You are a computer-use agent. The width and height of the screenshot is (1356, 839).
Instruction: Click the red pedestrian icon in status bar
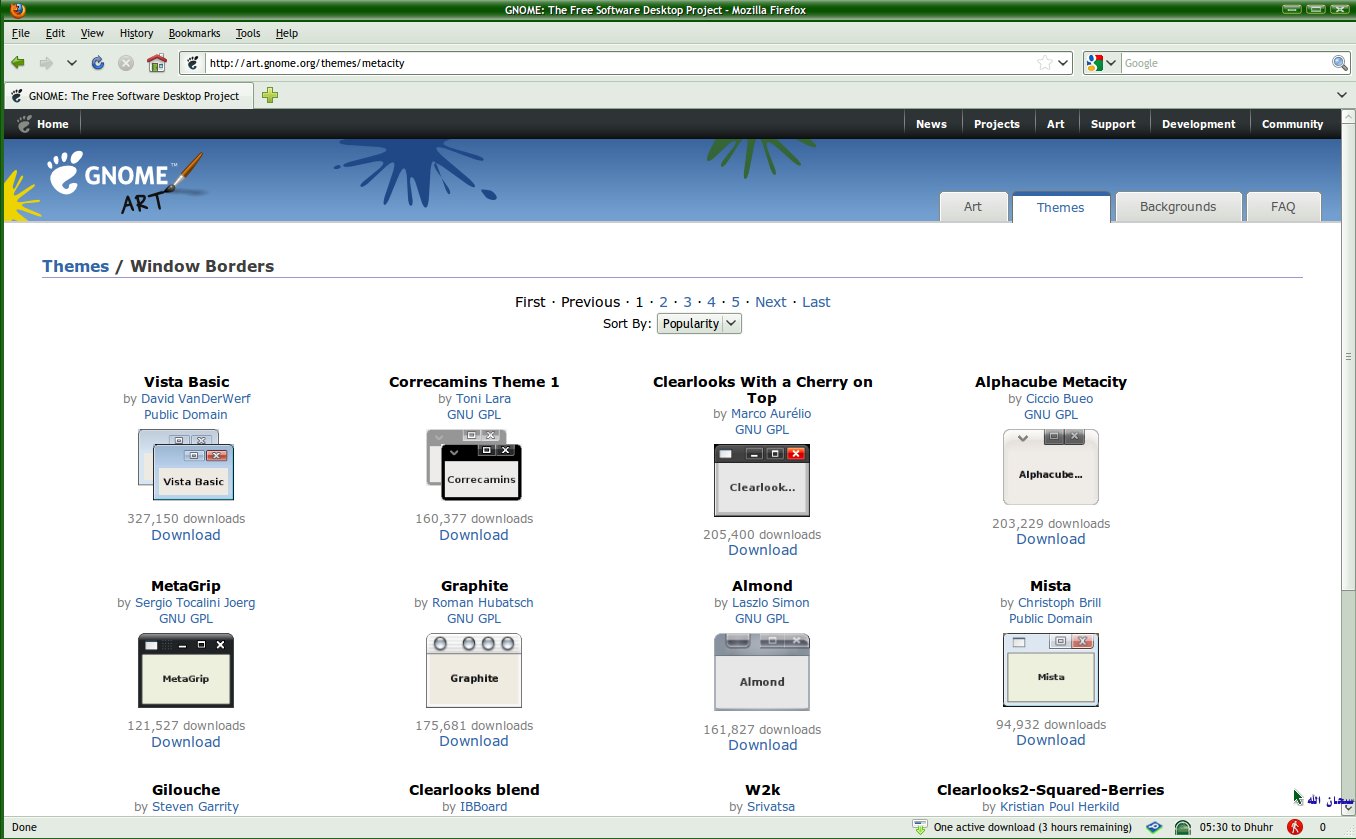click(1295, 827)
